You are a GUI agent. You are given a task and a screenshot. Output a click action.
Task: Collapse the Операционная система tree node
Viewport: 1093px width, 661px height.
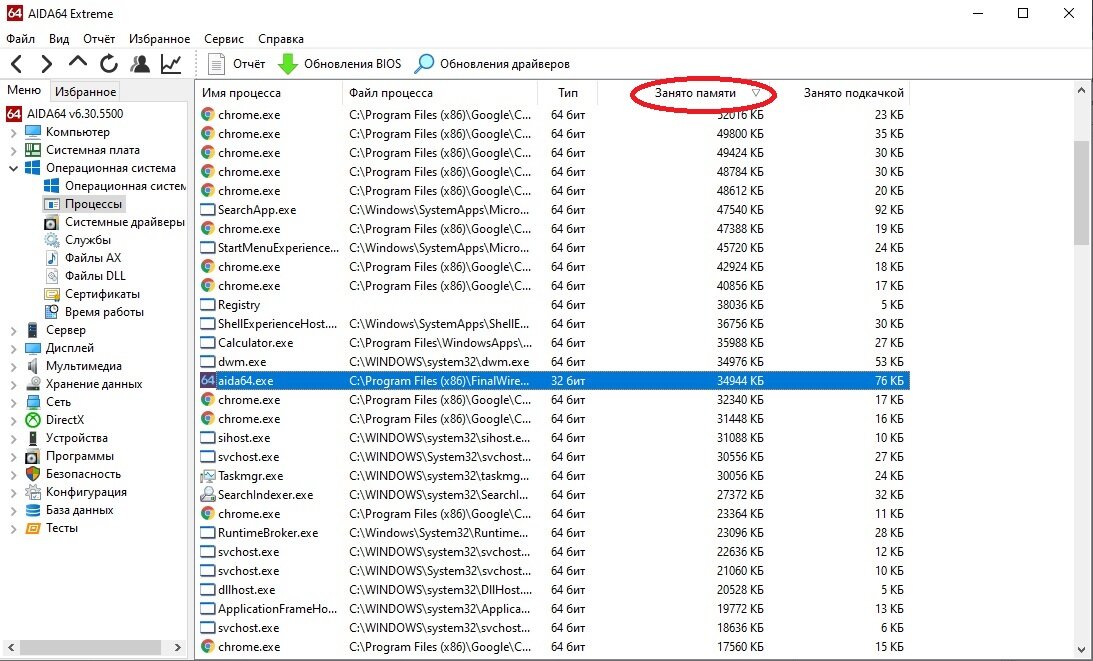click(13, 168)
